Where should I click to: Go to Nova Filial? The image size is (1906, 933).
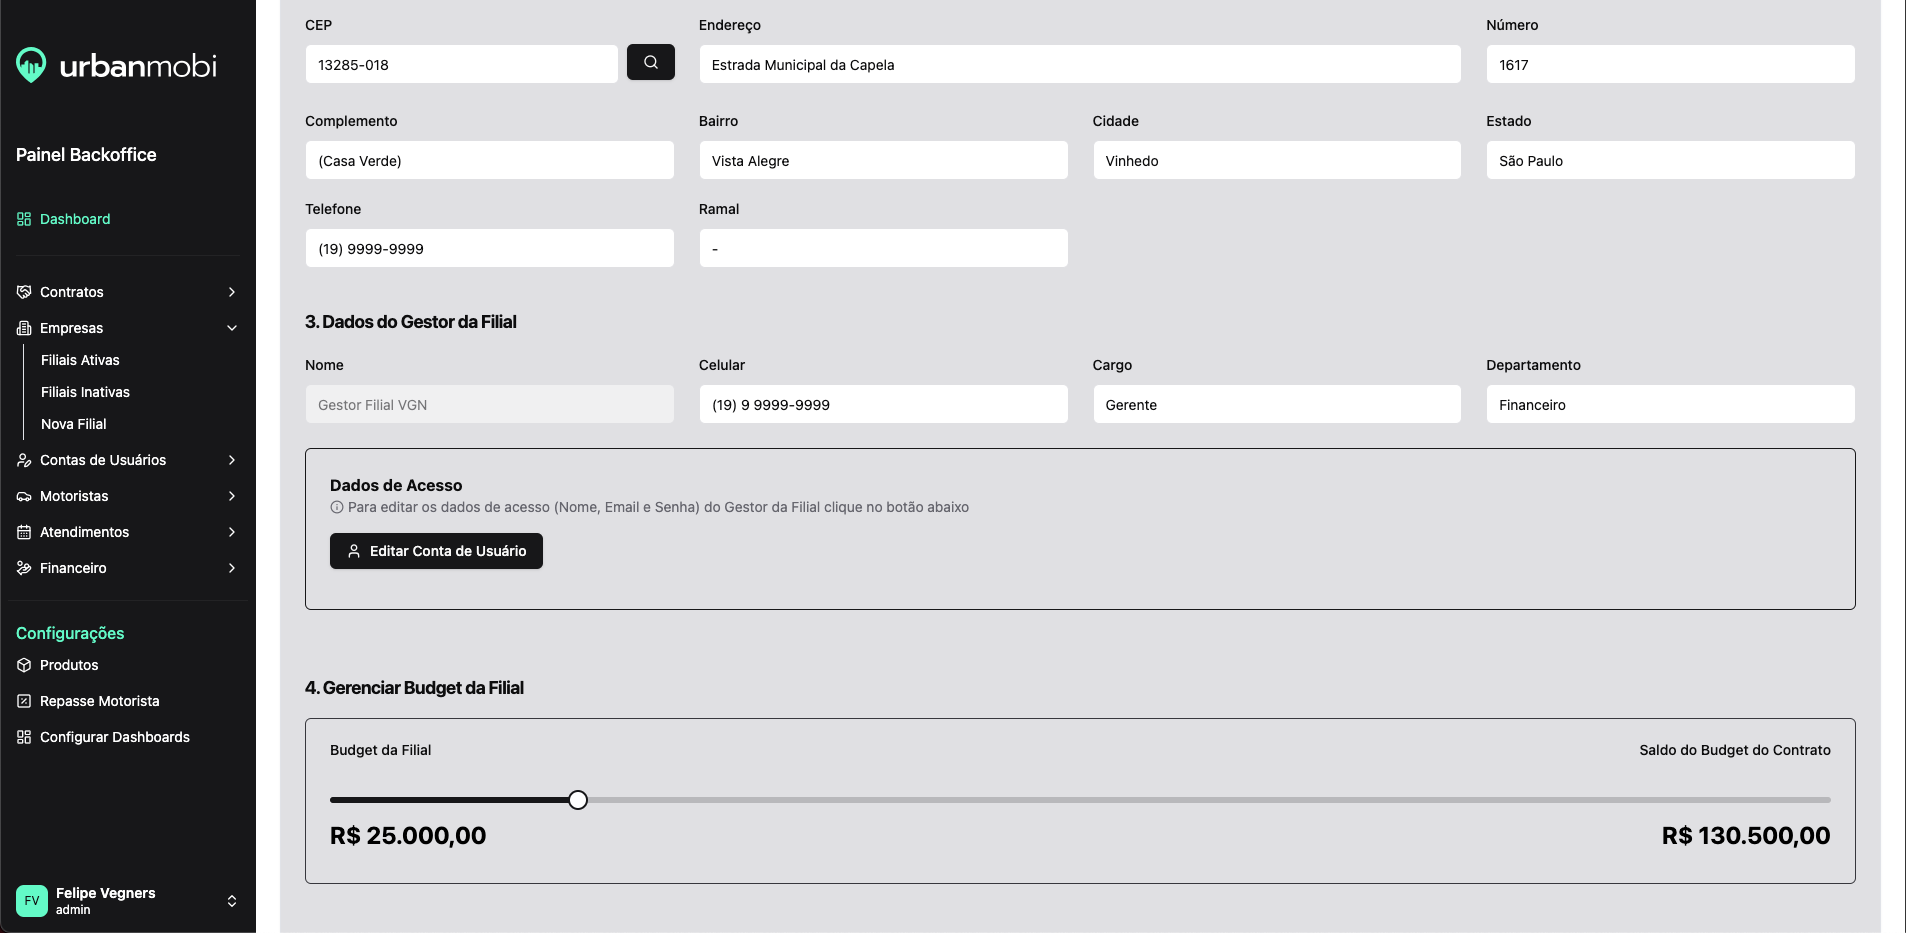click(73, 424)
